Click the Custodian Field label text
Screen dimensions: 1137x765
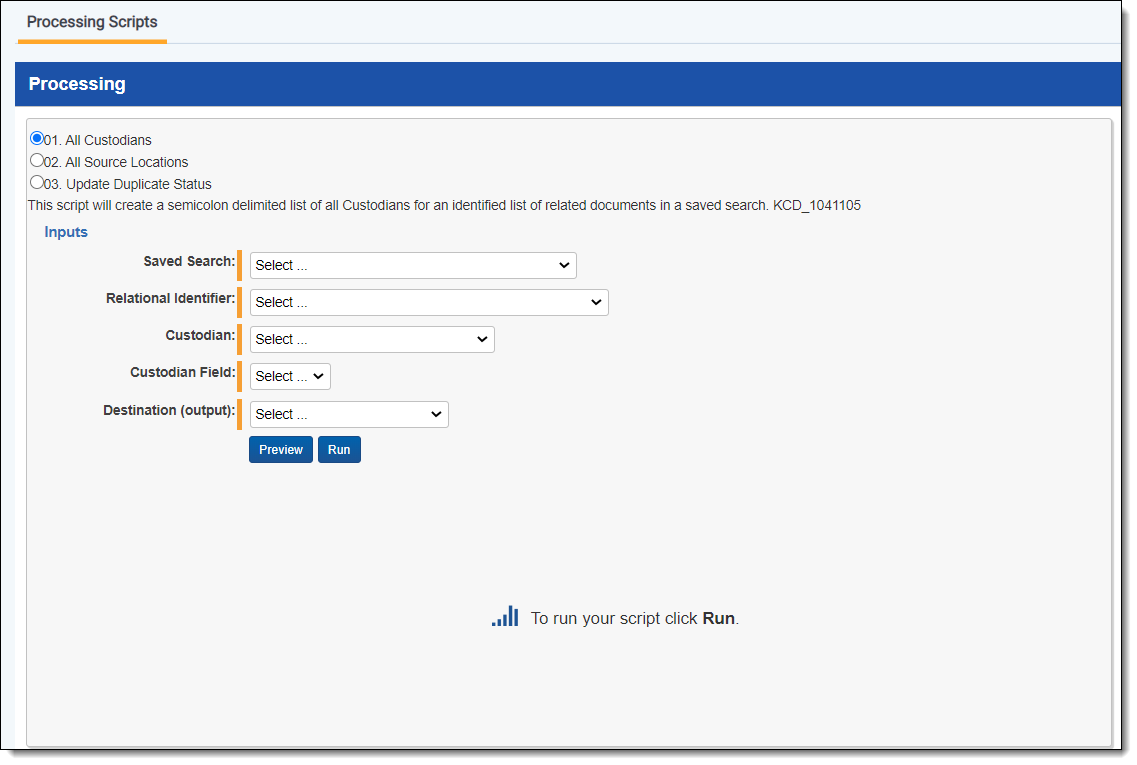[x=182, y=372]
